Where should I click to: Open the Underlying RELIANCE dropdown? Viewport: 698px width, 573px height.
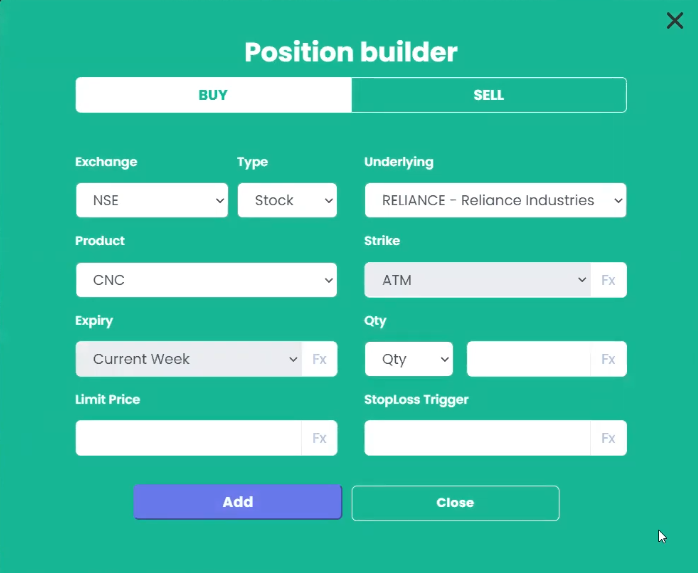pos(495,200)
